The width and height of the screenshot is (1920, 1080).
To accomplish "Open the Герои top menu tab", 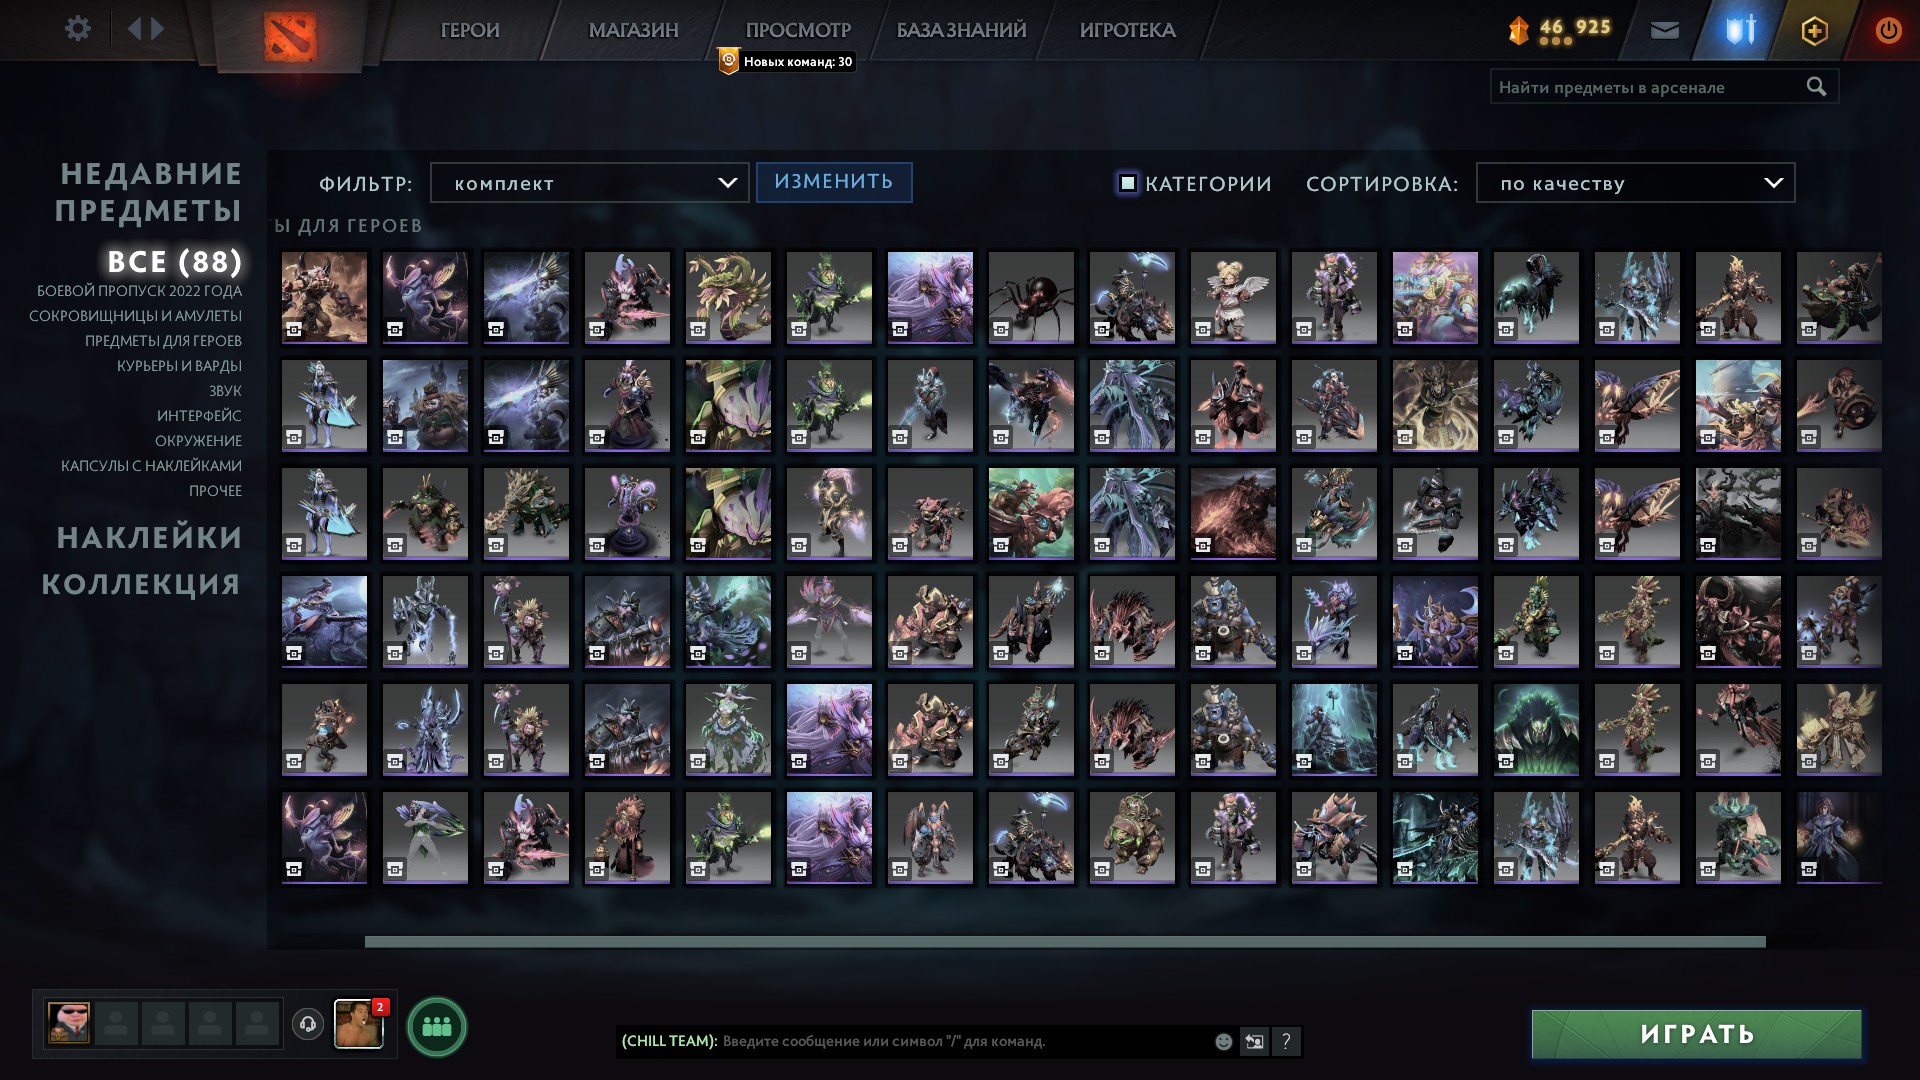I will tap(469, 30).
